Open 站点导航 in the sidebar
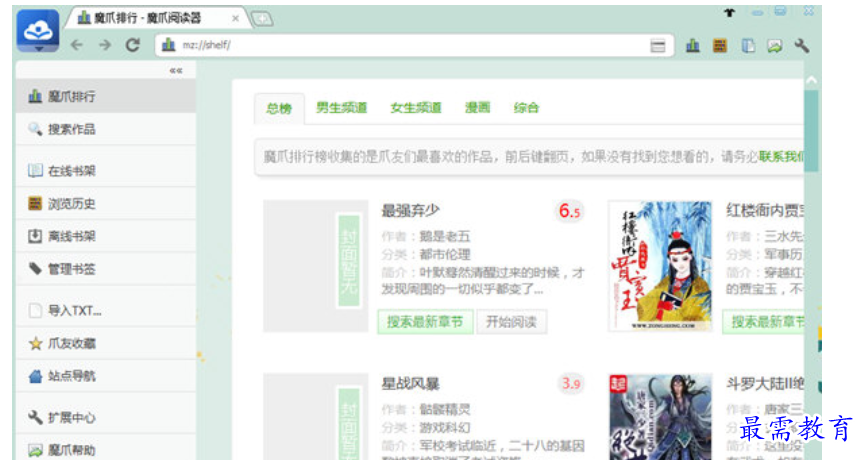This screenshot has height=460, width=861. tap(106, 376)
